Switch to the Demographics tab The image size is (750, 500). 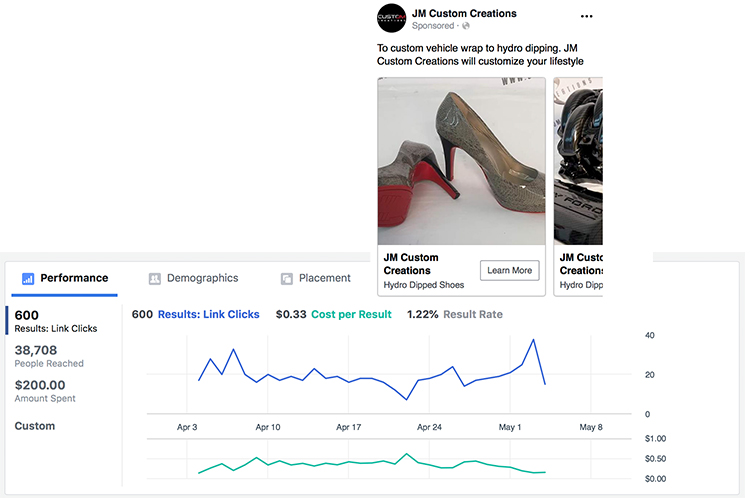tap(193, 278)
